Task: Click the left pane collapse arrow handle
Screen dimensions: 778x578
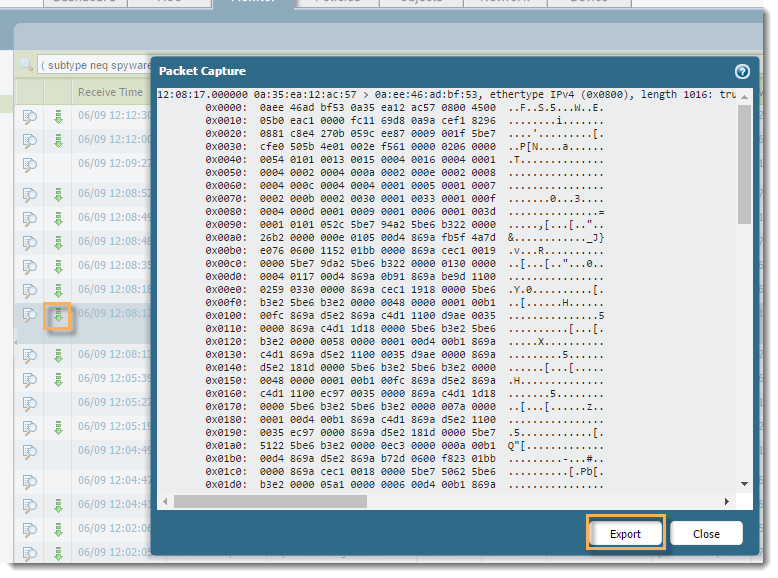Action: tap(15, 342)
